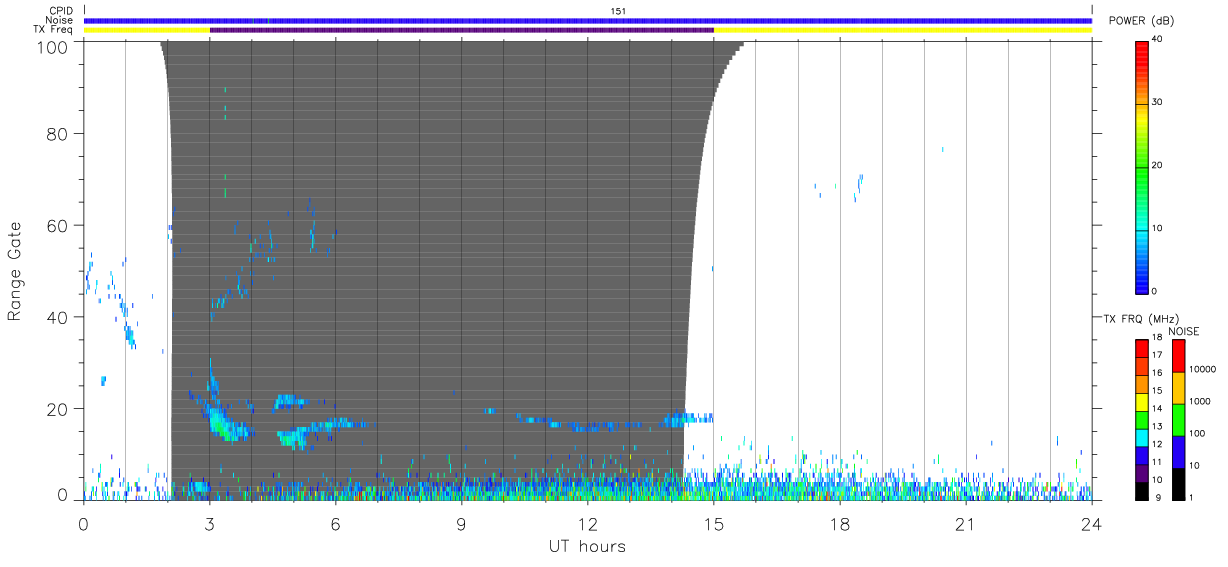The width and height of the screenshot is (1228, 567).
Task: Click the 30 label on power scale
Action: 1157,103
